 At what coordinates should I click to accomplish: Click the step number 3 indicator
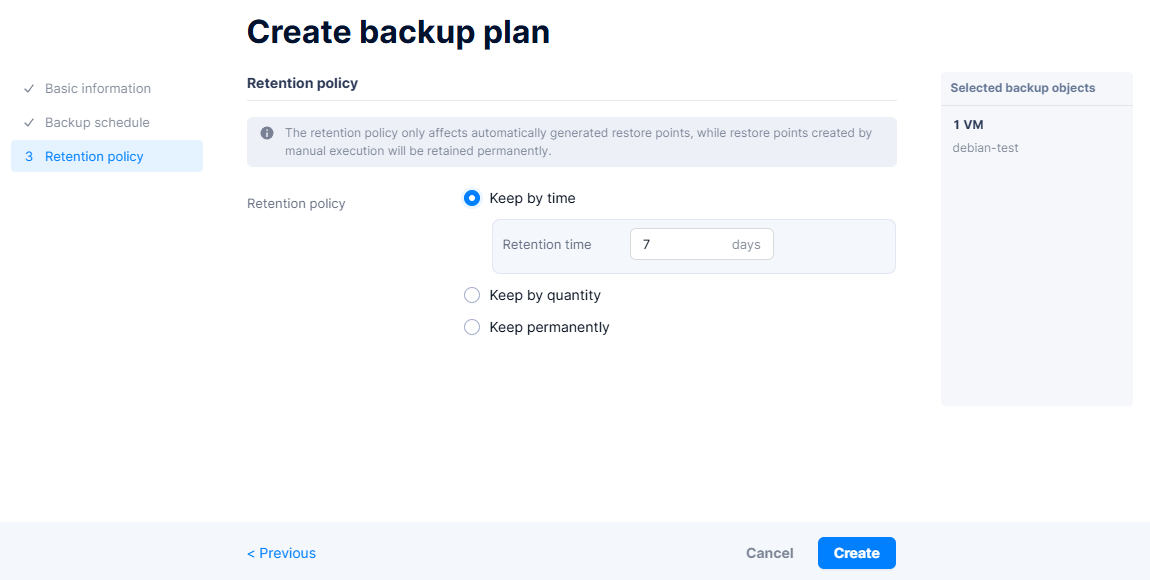tap(29, 157)
